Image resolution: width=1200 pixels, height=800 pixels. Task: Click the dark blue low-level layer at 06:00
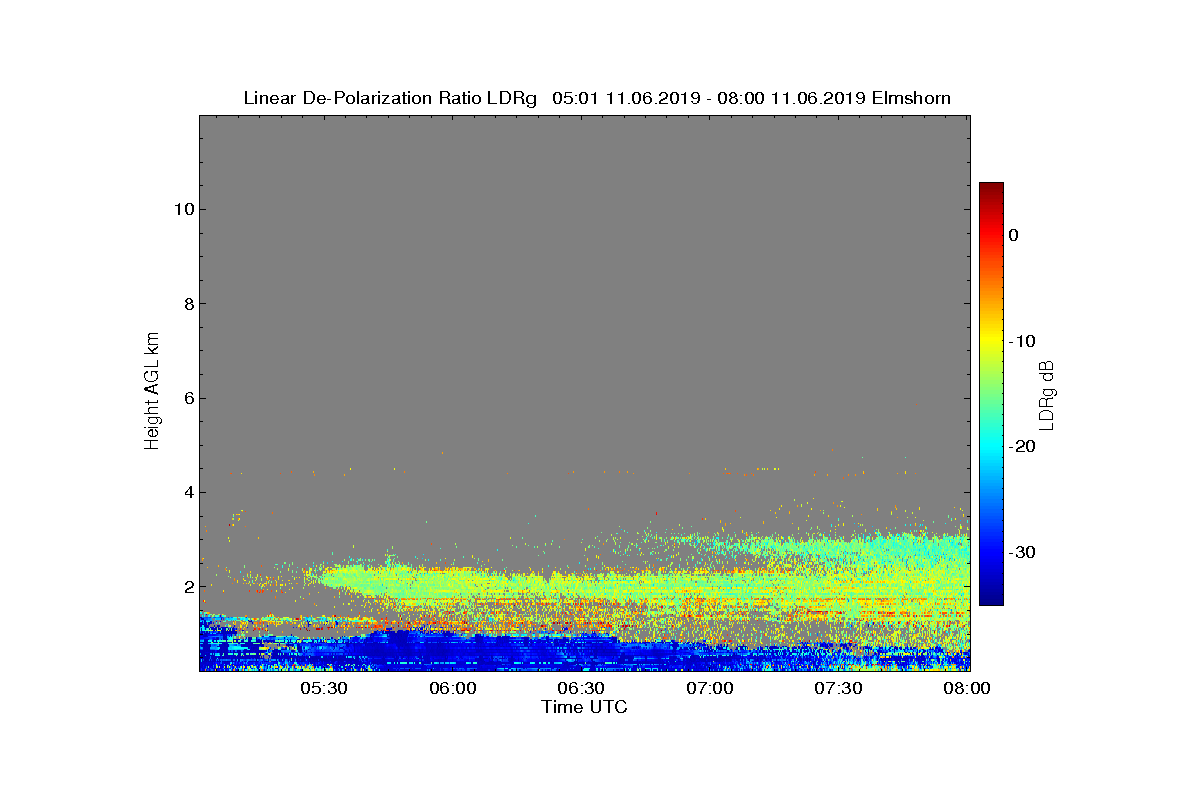coord(453,650)
